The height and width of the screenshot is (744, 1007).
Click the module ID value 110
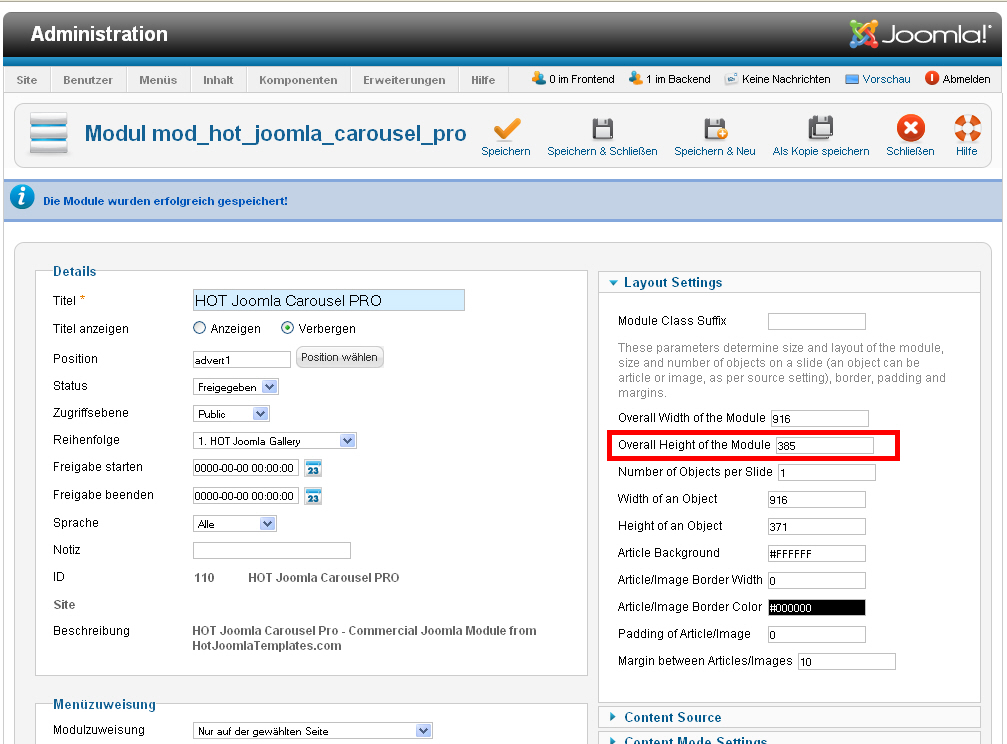coord(204,578)
